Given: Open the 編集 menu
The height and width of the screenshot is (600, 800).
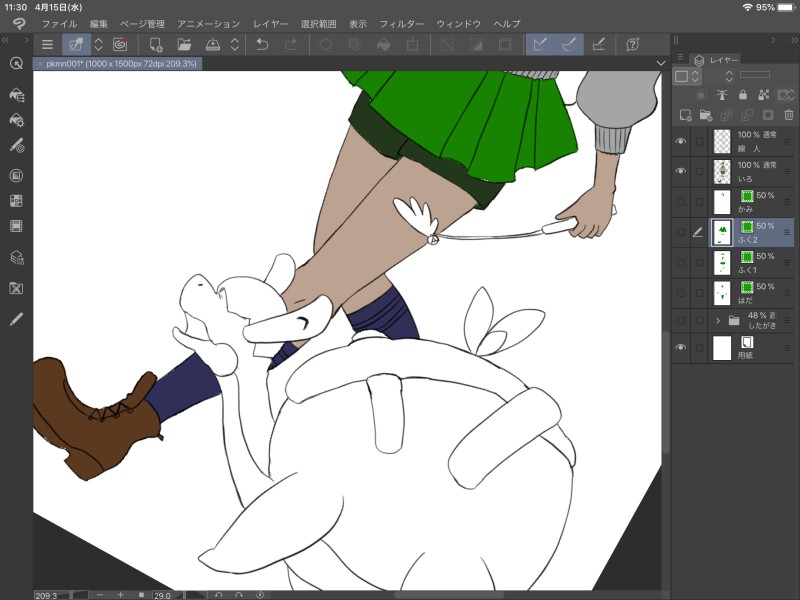Looking at the screenshot, I should [98, 24].
